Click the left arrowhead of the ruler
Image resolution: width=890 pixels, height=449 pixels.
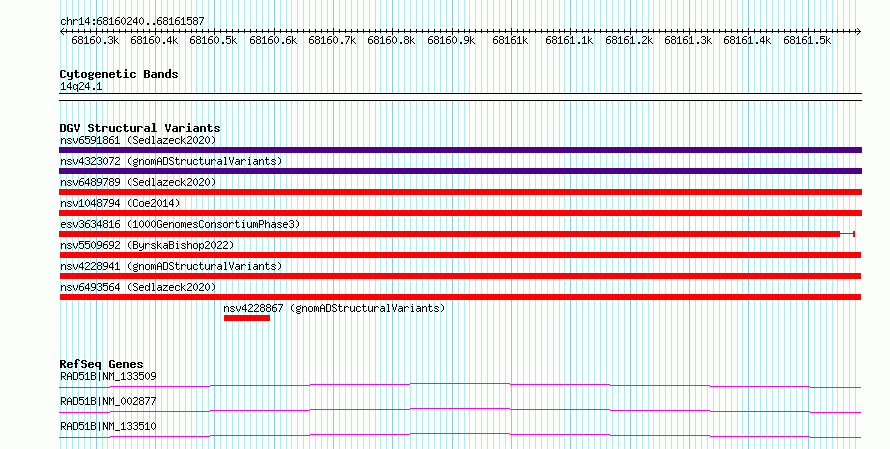[x=62, y=32]
